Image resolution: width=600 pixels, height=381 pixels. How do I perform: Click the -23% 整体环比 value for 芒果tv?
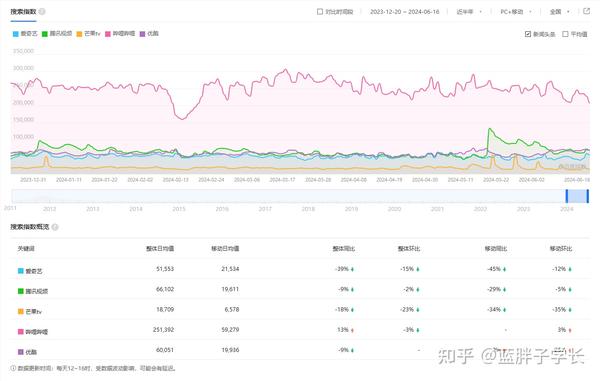[407, 309]
